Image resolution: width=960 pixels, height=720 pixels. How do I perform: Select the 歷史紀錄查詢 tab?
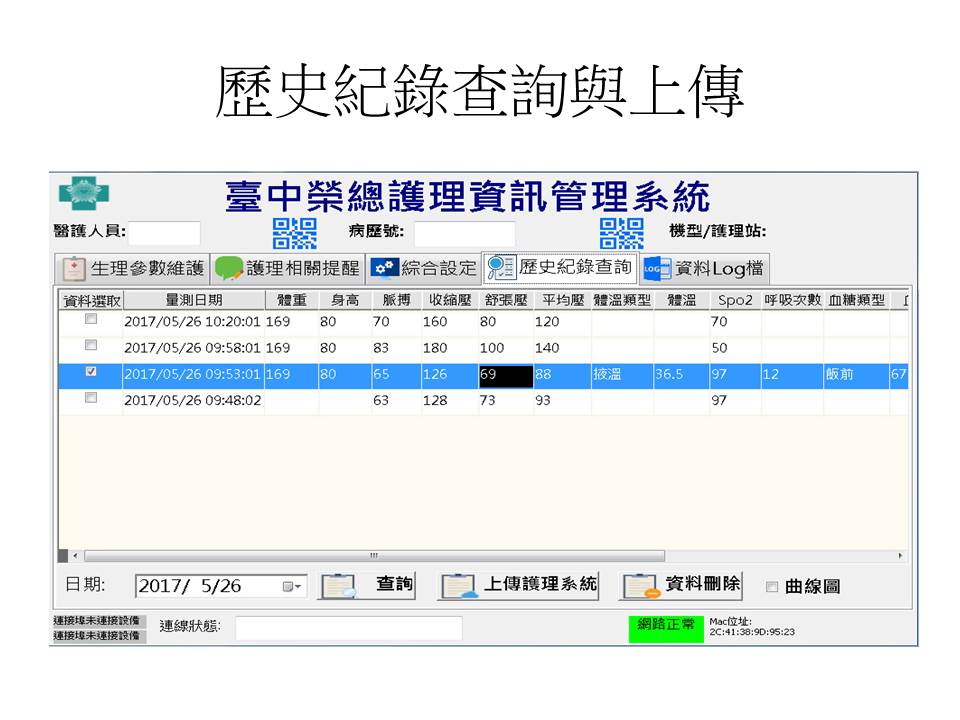pos(560,268)
